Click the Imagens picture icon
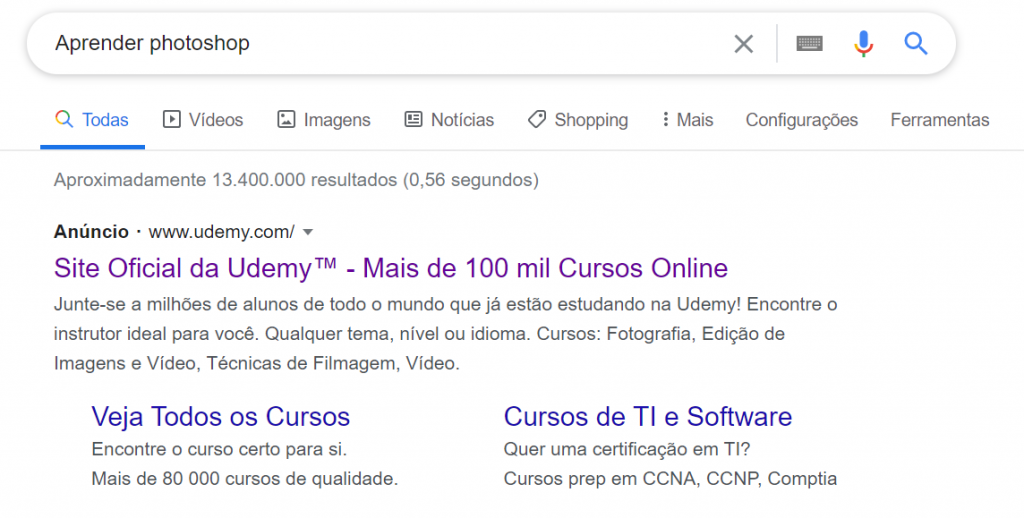 coord(286,120)
